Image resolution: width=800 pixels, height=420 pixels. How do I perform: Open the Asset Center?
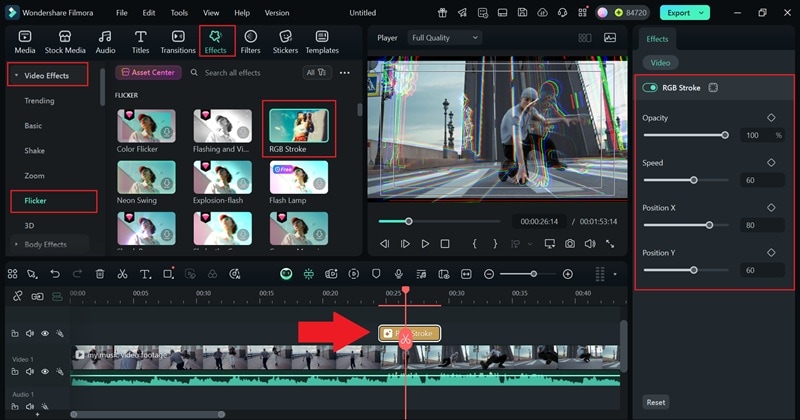(x=148, y=72)
